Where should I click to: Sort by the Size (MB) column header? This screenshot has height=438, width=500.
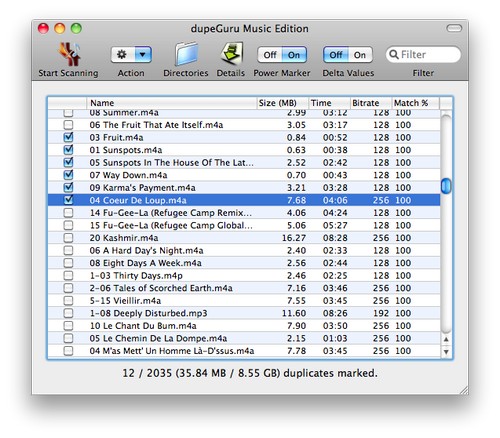[283, 103]
